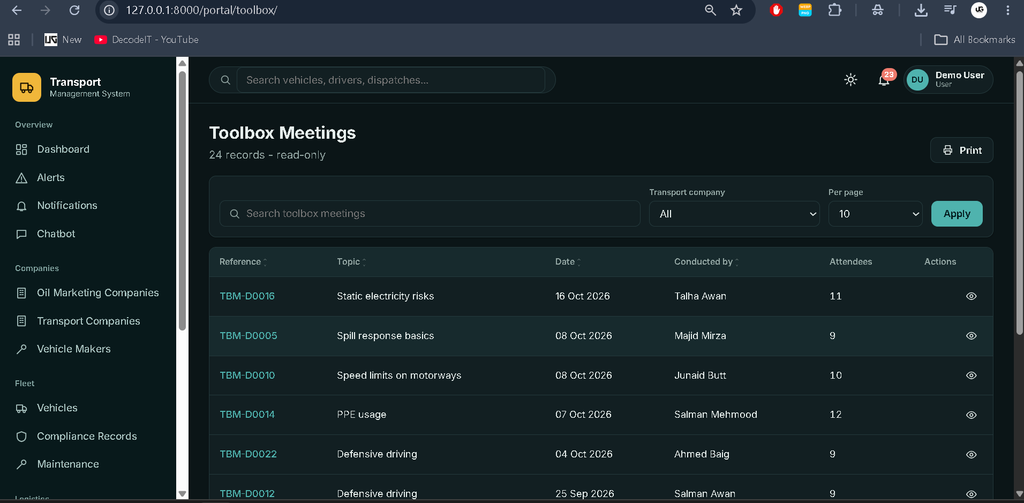
Task: Open Notifications in the sidebar
Action: (67, 205)
